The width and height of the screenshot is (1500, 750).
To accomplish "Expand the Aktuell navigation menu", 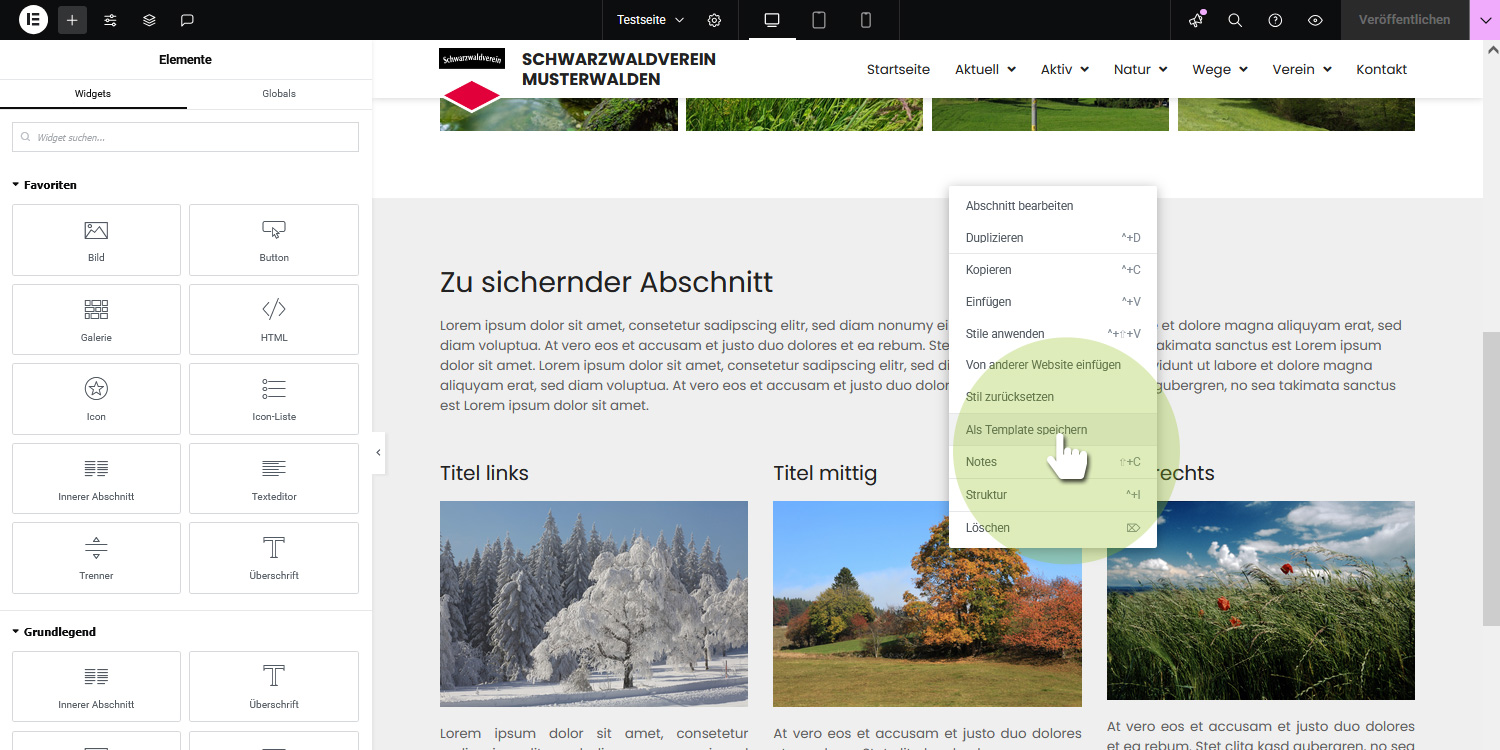I will point(985,69).
